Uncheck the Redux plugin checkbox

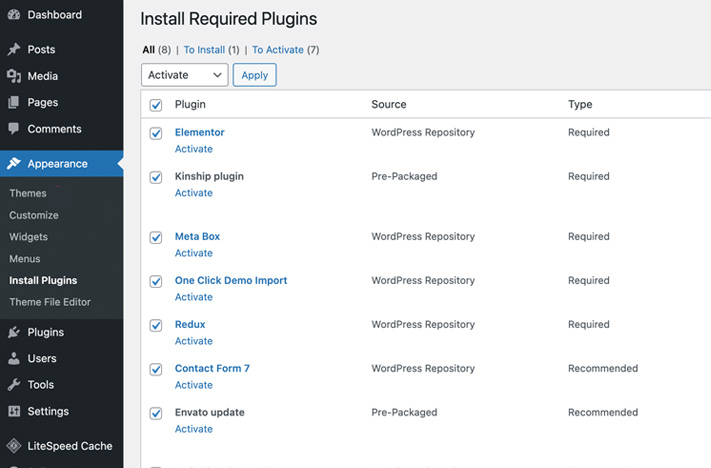156,326
